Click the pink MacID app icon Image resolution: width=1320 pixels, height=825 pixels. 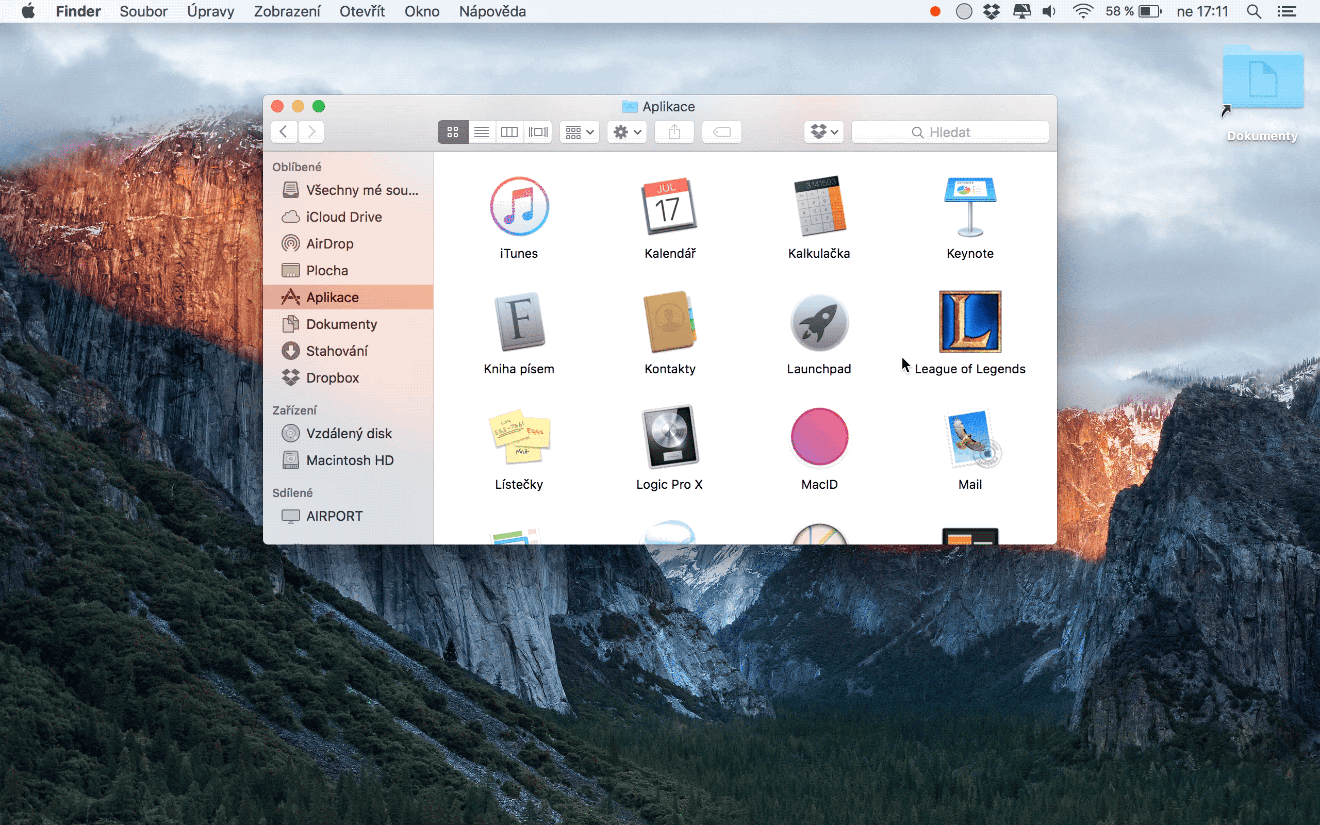pyautogui.click(x=819, y=437)
